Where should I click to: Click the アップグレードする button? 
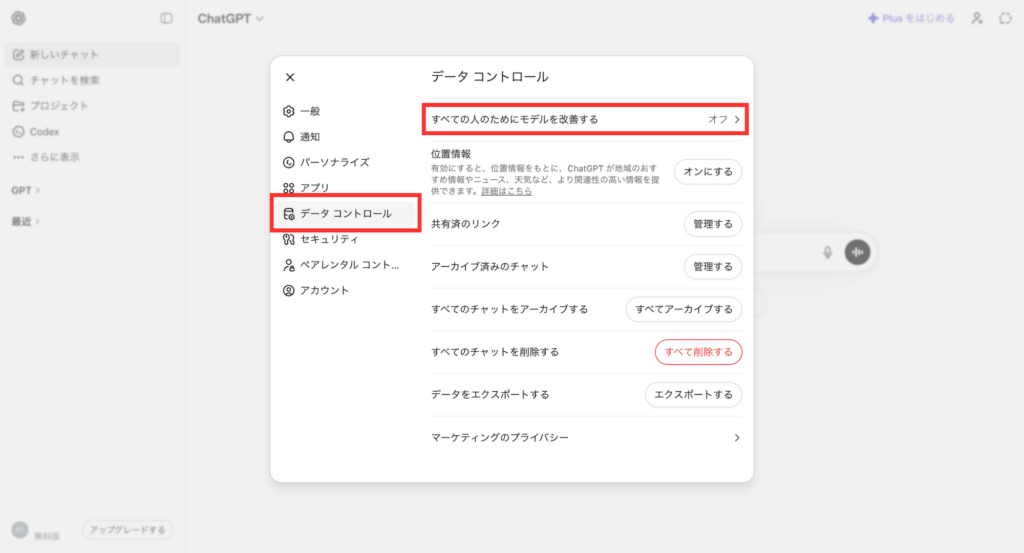click(x=127, y=529)
